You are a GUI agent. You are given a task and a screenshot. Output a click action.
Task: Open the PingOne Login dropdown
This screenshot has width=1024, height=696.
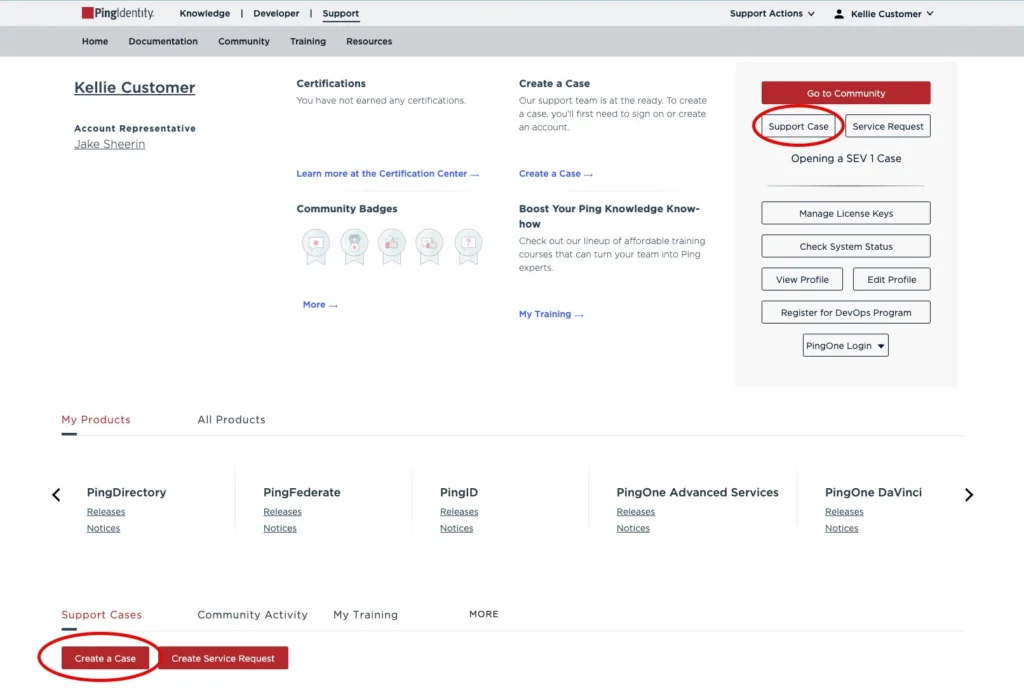coord(845,345)
